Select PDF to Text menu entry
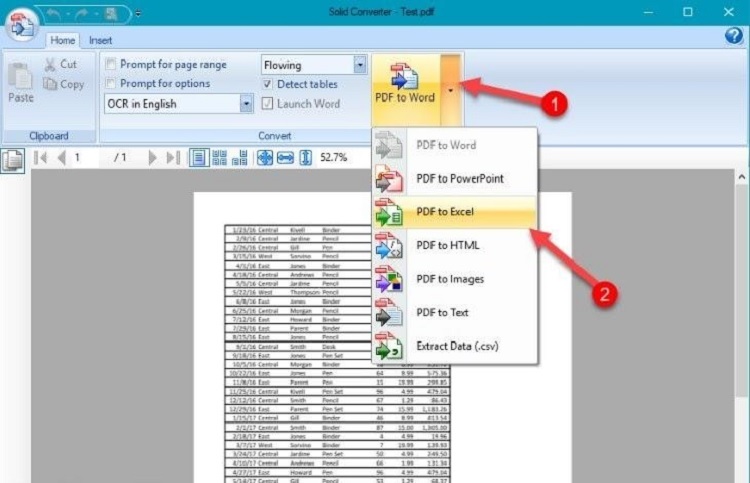 pos(454,312)
